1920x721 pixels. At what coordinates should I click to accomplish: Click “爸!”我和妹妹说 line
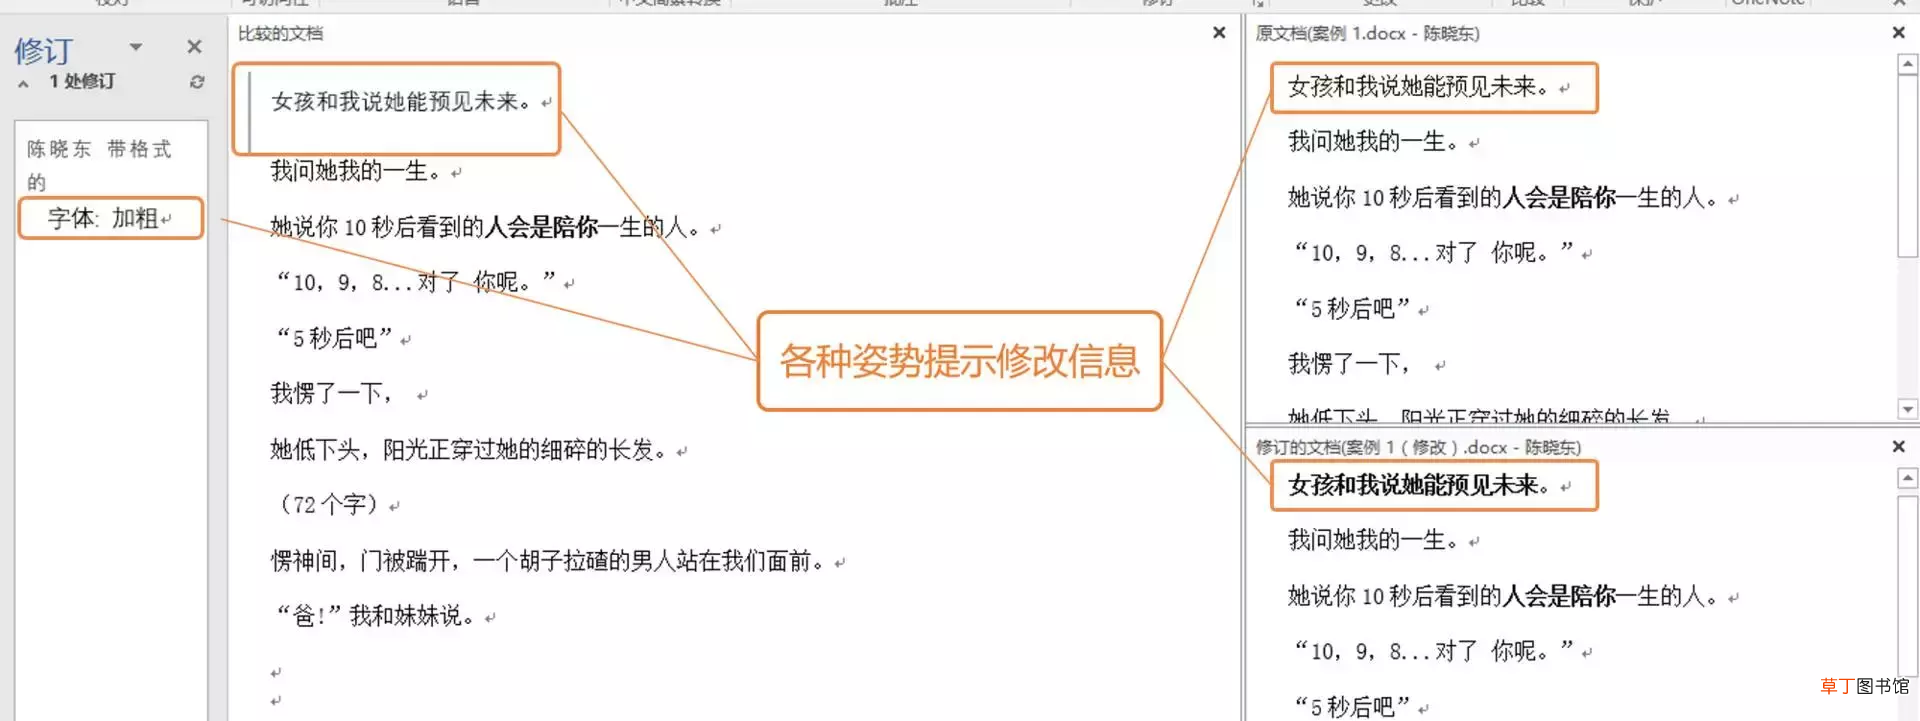click(375, 615)
